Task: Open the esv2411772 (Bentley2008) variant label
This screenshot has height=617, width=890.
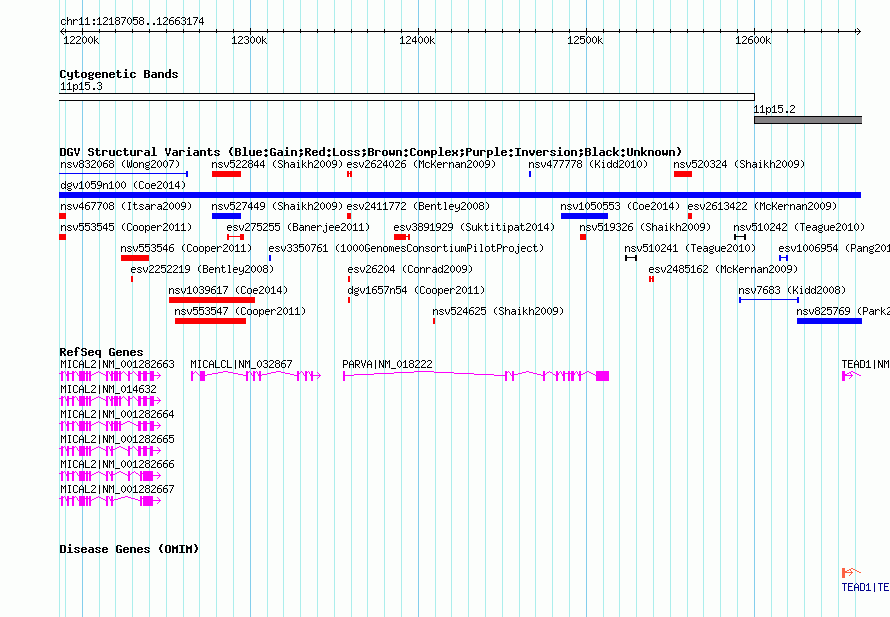Action: click(x=418, y=206)
